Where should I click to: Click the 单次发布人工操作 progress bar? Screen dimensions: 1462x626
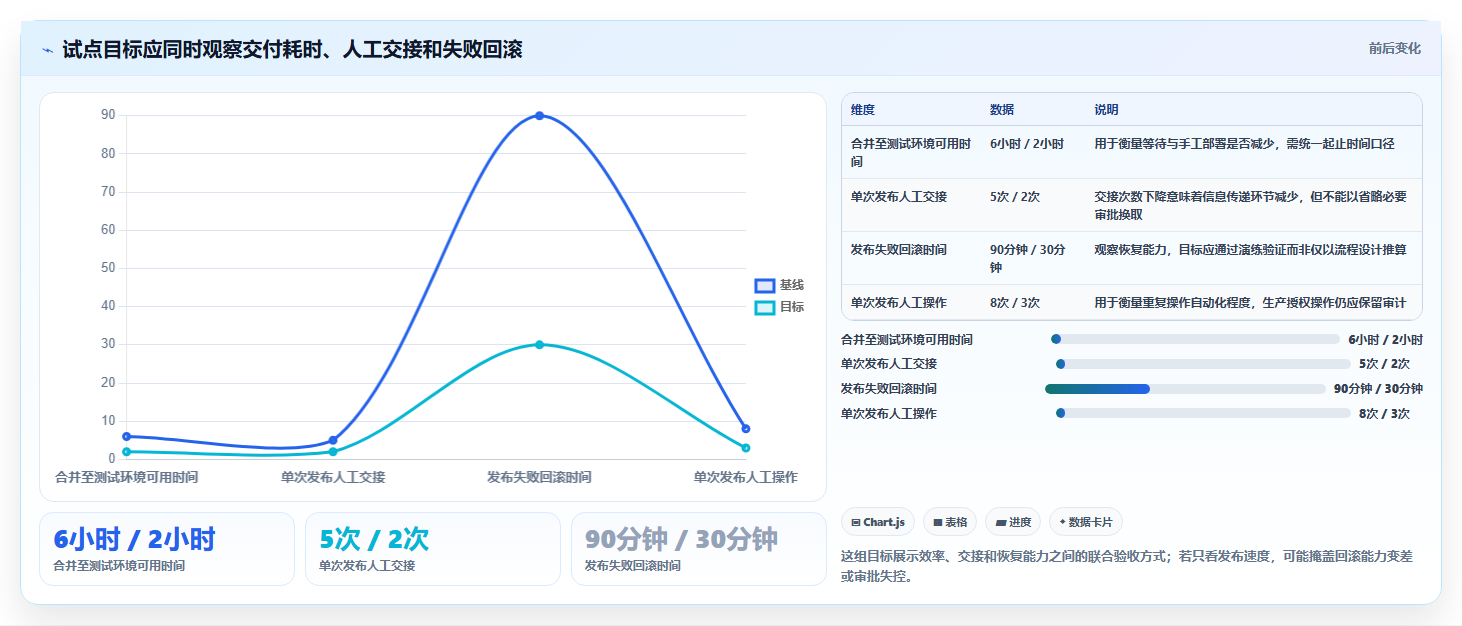1202,413
